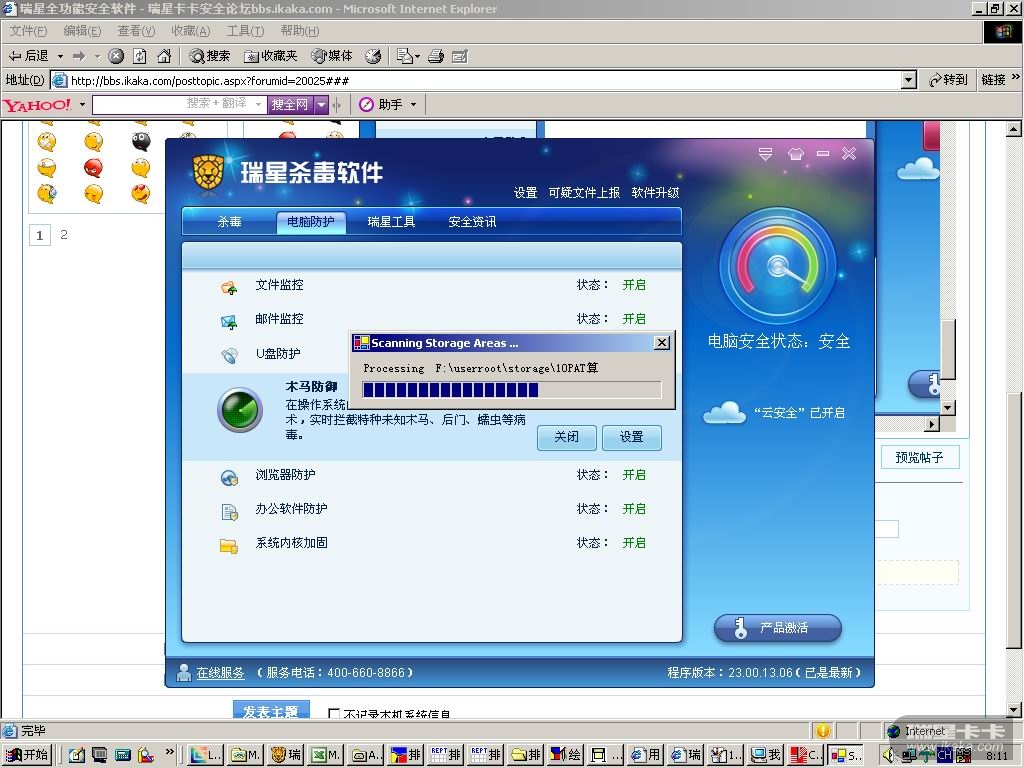Click the Windows 开始 Start button

point(27,755)
